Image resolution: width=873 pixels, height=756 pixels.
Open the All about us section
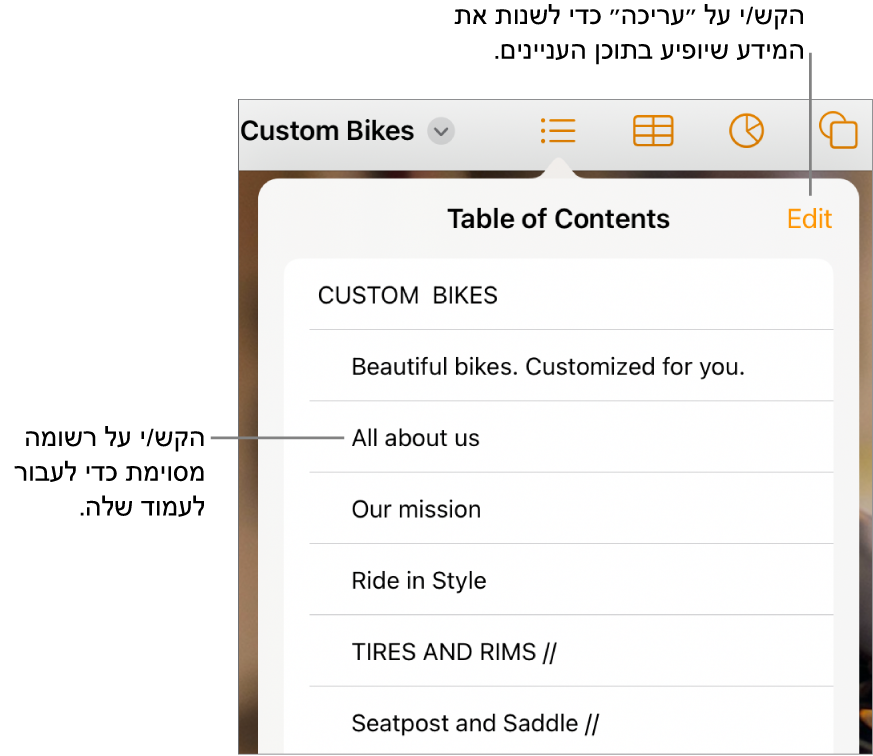click(415, 437)
